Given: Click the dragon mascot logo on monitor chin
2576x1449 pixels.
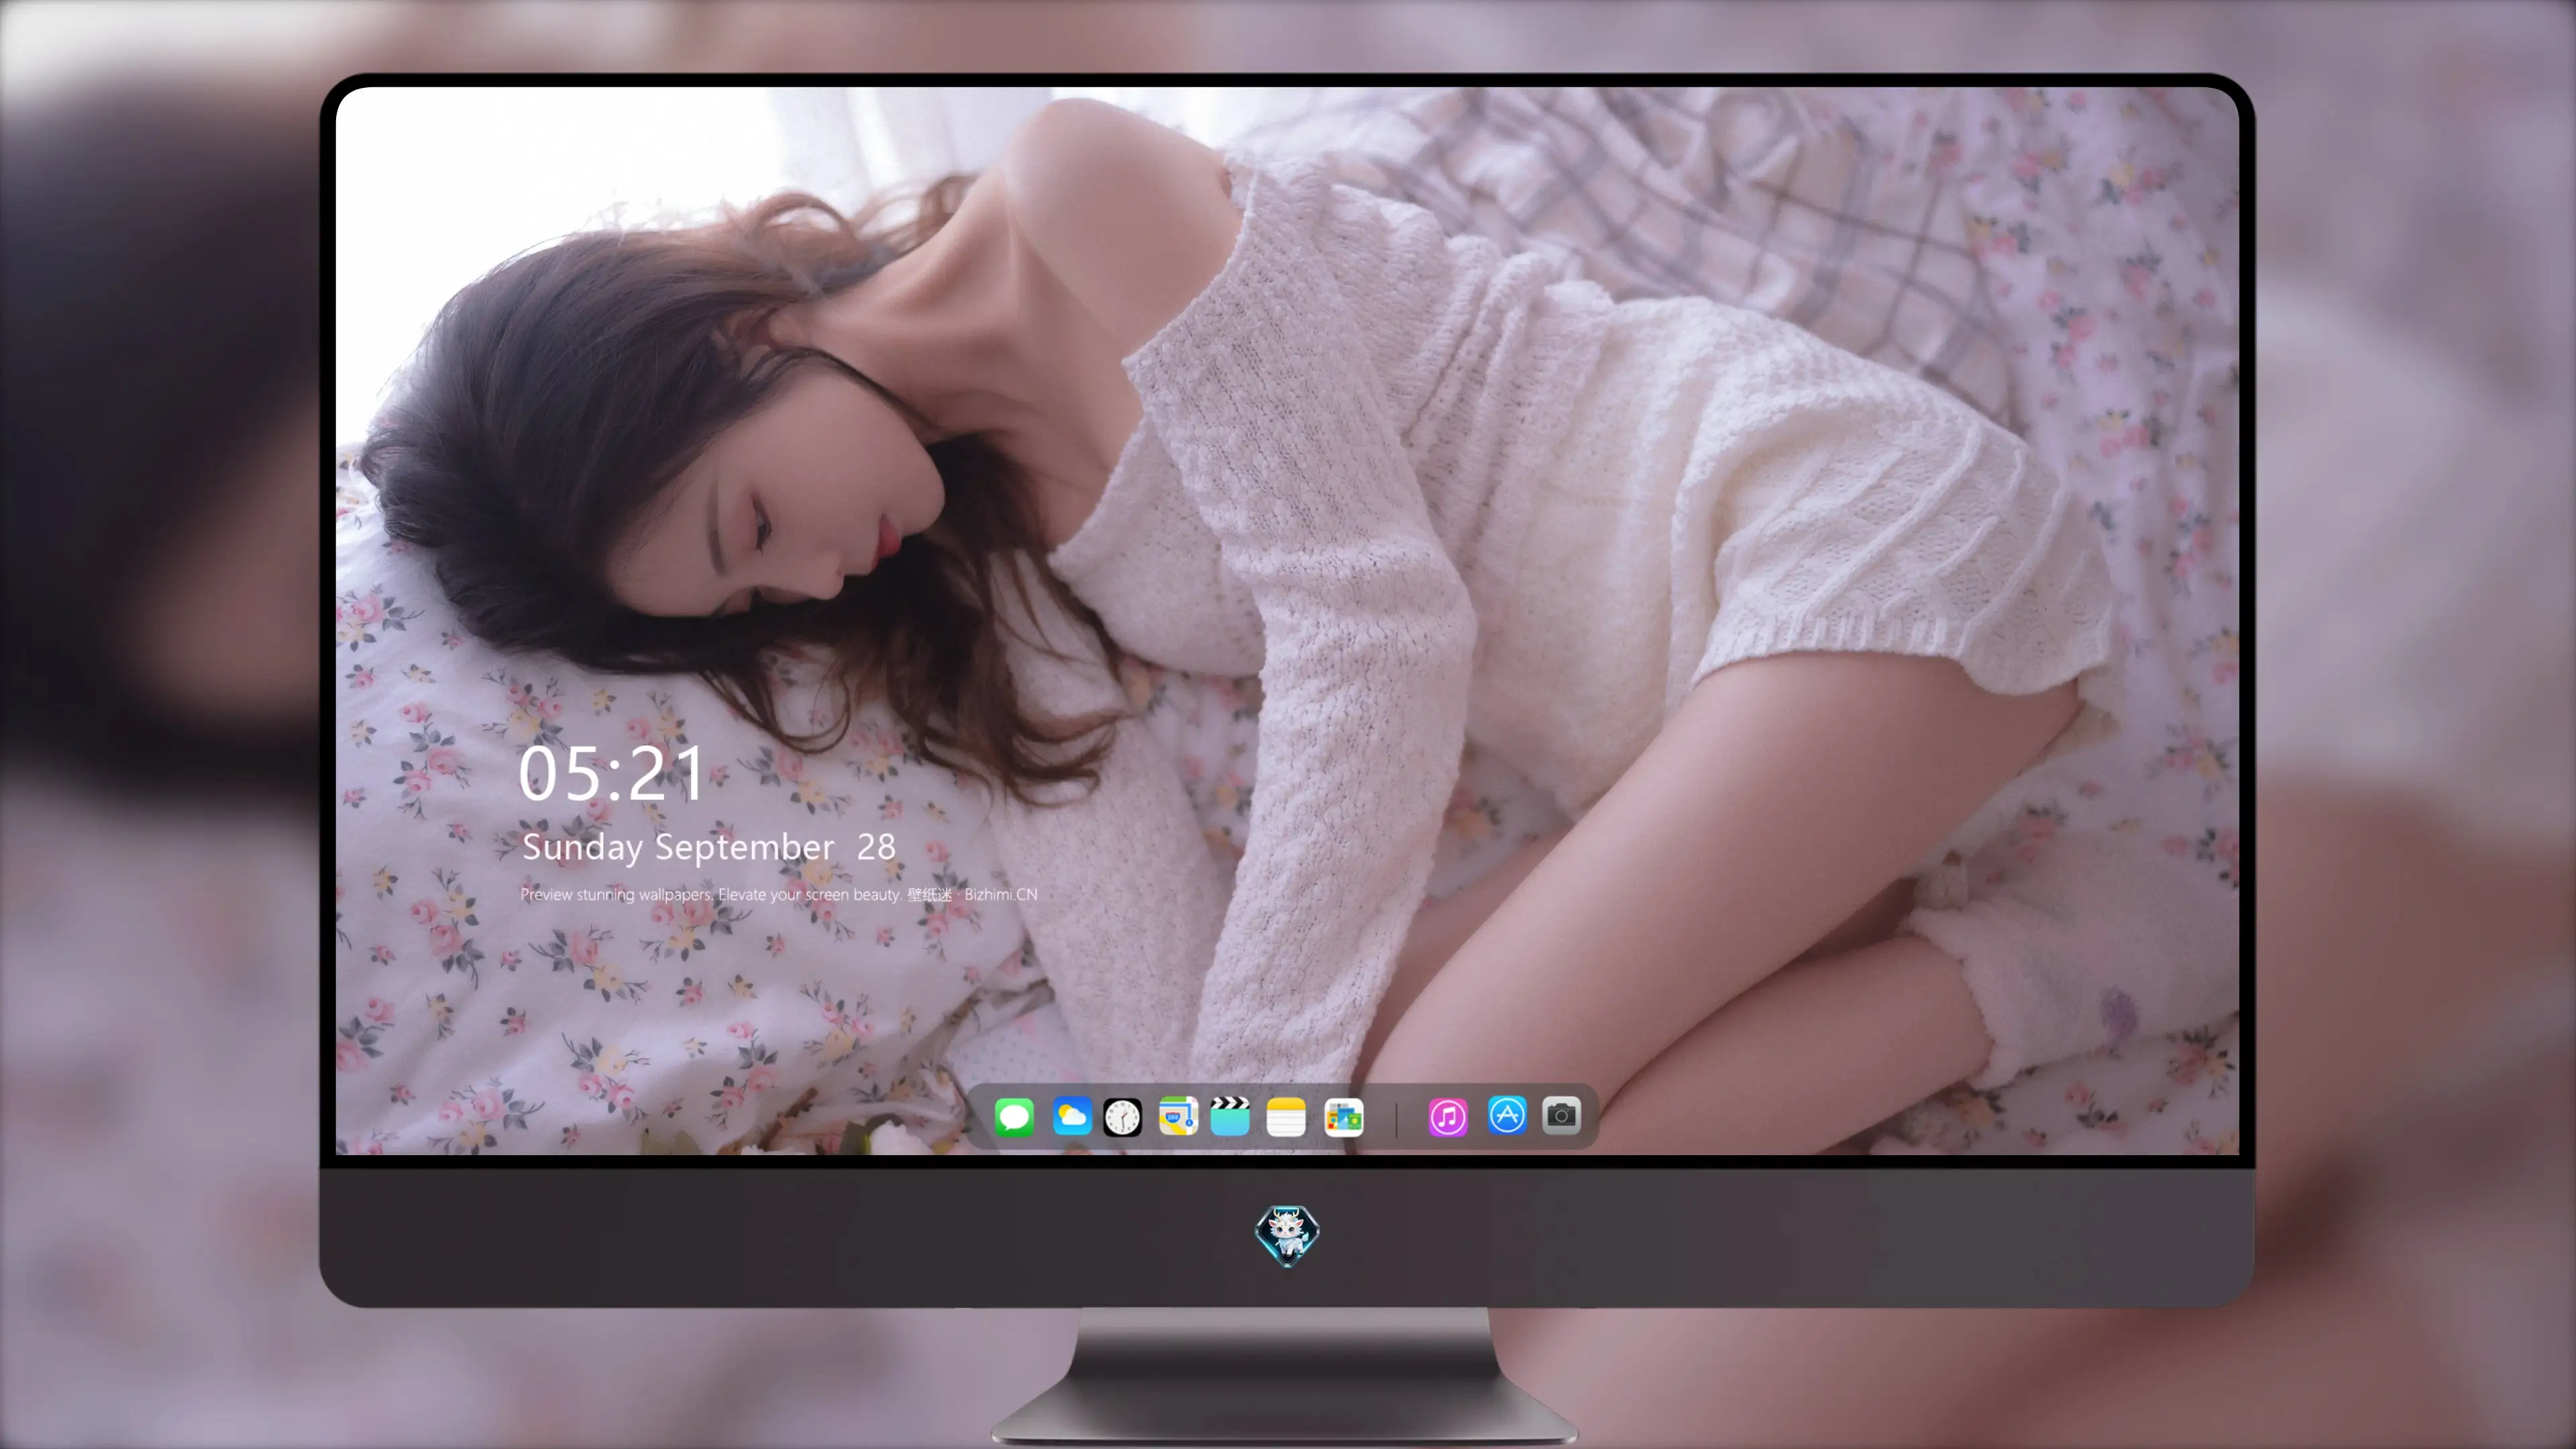Looking at the screenshot, I should tap(1287, 1235).
